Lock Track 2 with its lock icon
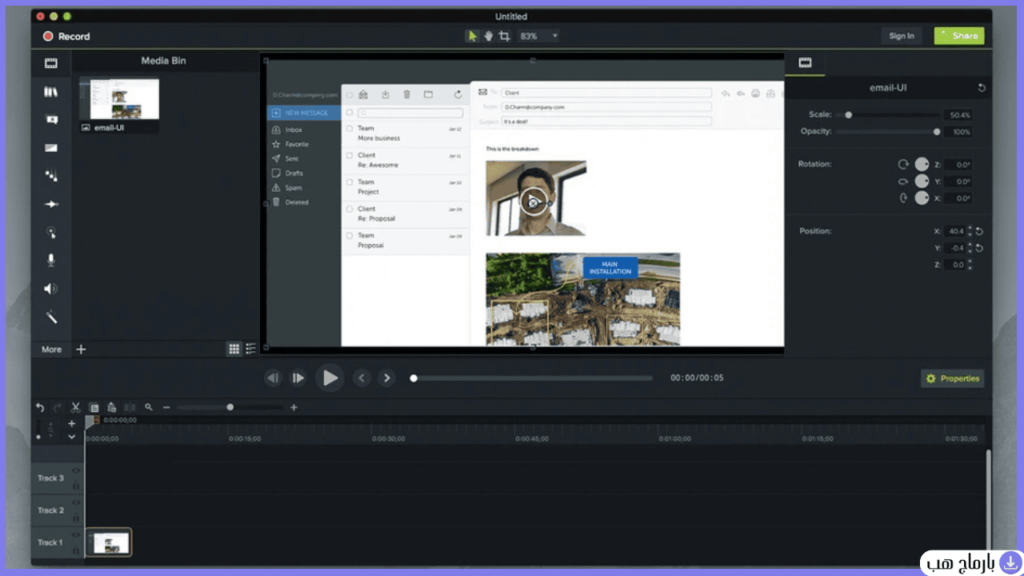 click(76, 519)
